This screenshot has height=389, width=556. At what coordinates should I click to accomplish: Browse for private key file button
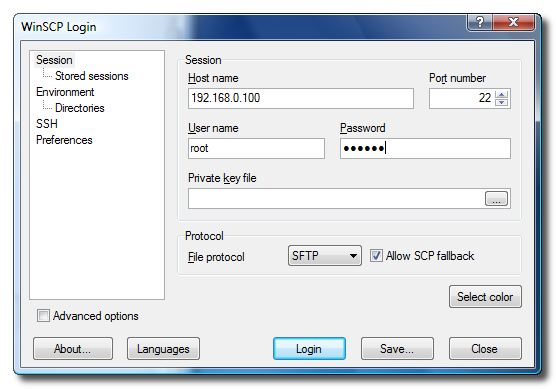pos(496,199)
